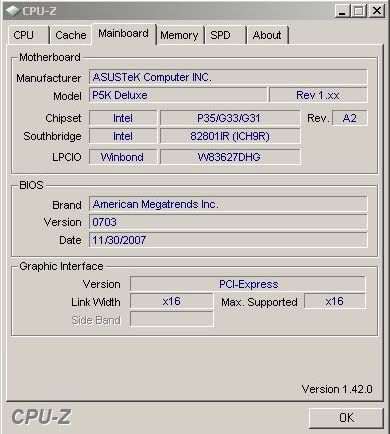
Task: Click the Southbridge 82801IR (ICH9R) field
Action: point(230,136)
